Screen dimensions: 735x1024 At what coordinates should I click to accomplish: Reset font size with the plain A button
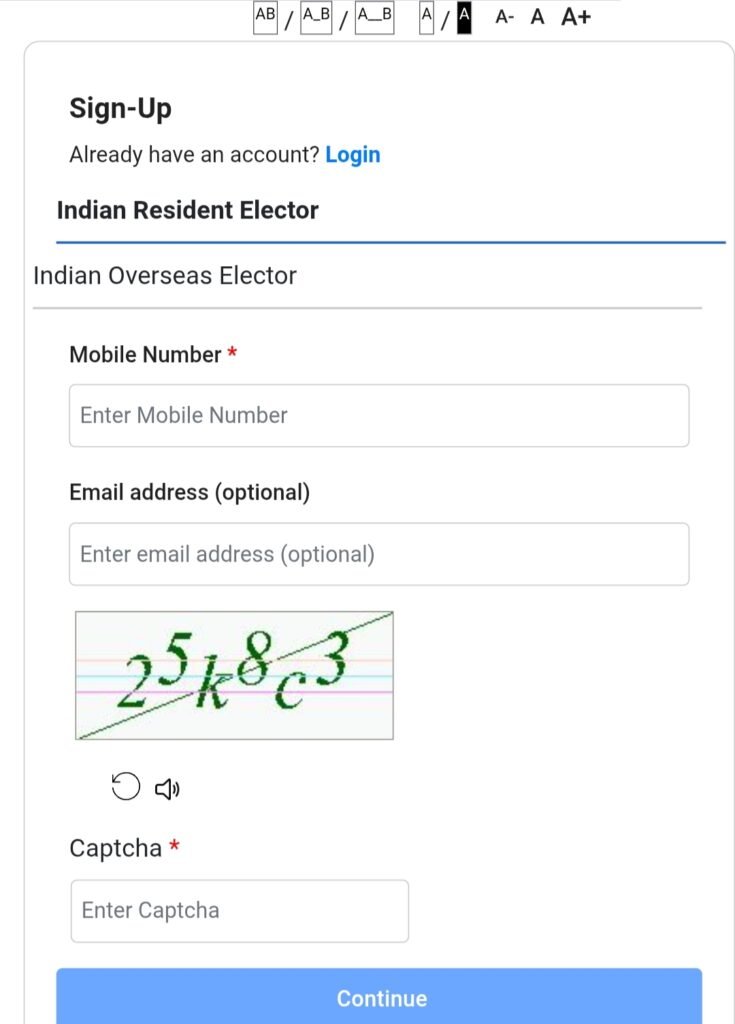(x=538, y=17)
